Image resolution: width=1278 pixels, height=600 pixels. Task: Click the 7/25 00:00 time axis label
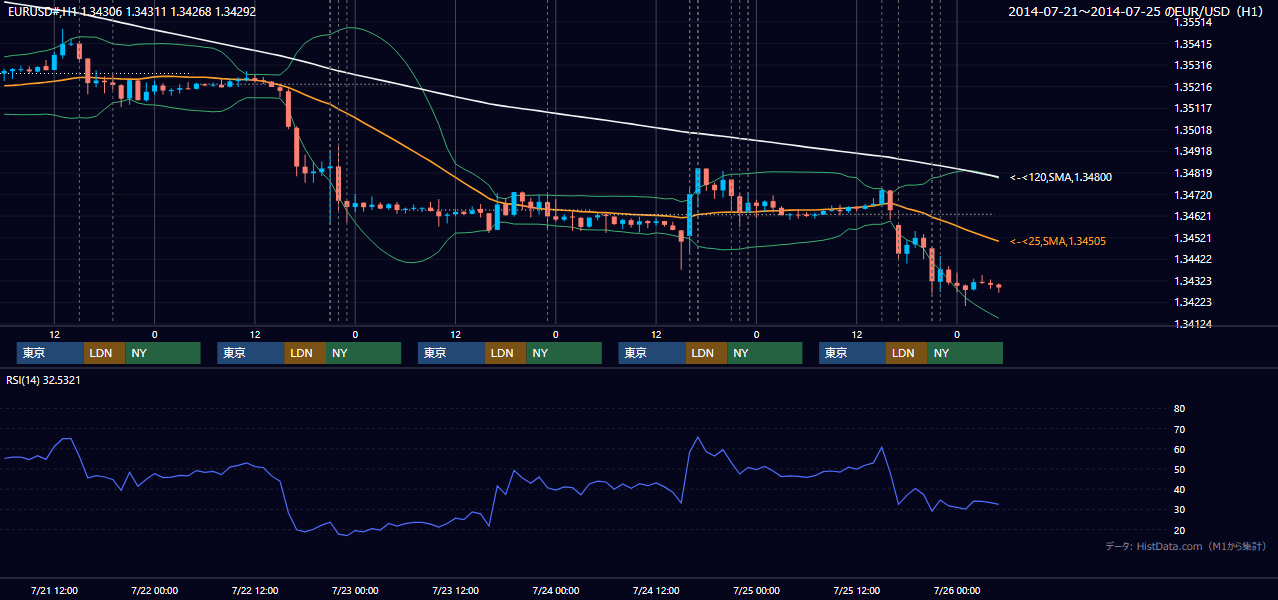coord(756,590)
